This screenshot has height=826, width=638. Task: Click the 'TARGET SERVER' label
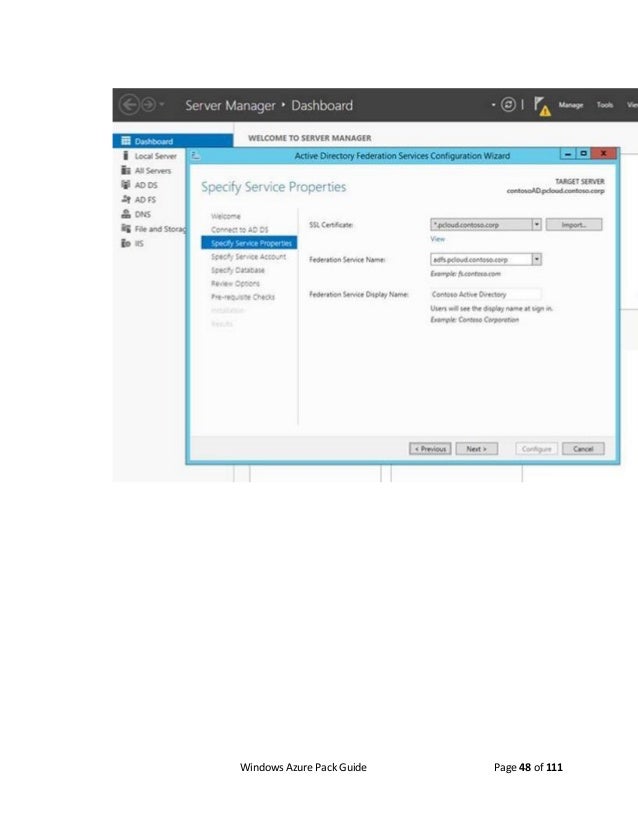coord(580,181)
